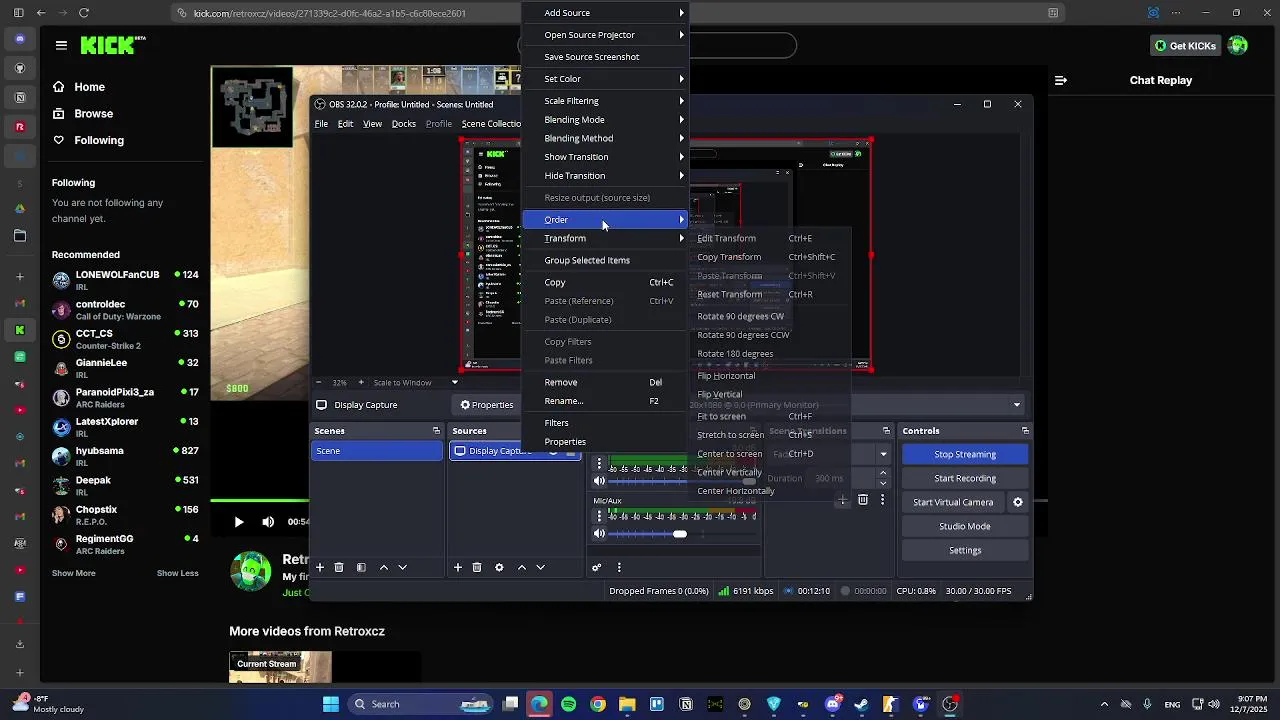1280x720 pixels.
Task: Open LONEWOLFanCUB recommended channel
Action: click(x=125, y=279)
